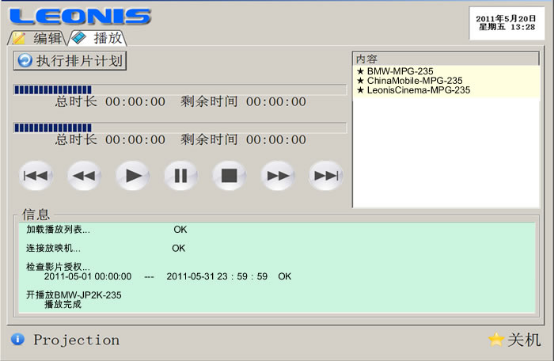Click the yellow star shutdown icon

click(496, 339)
